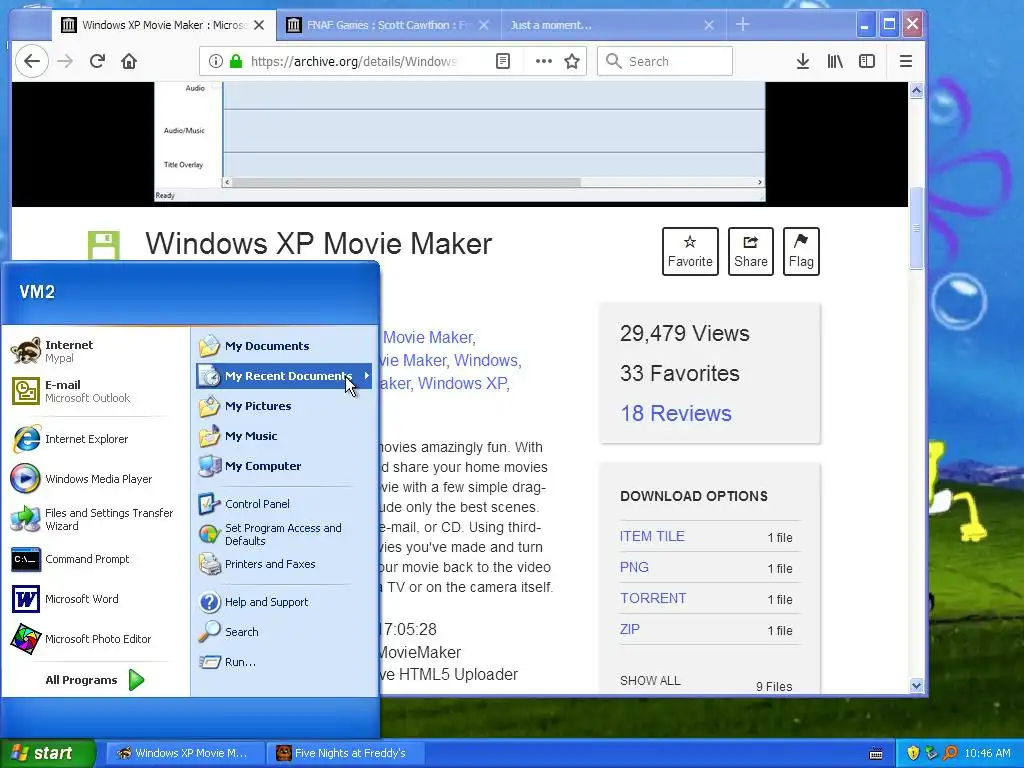Click the Windows start button
This screenshot has height=768, width=1024.
(47, 753)
